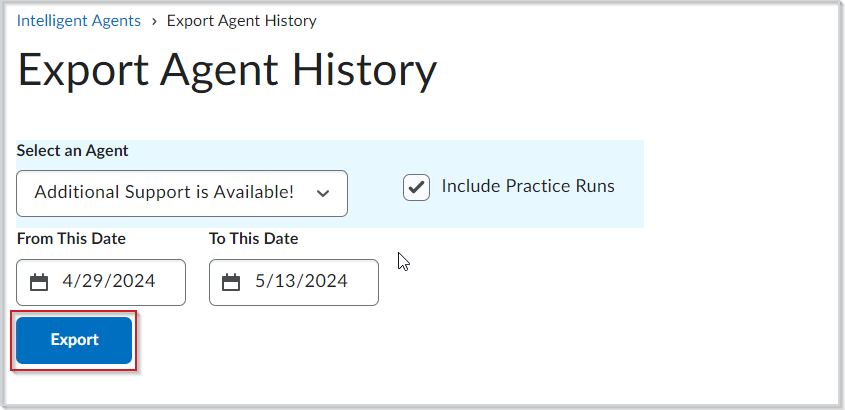Click the Include Practice Runs label text
This screenshot has height=410, width=845.
[x=528, y=186]
